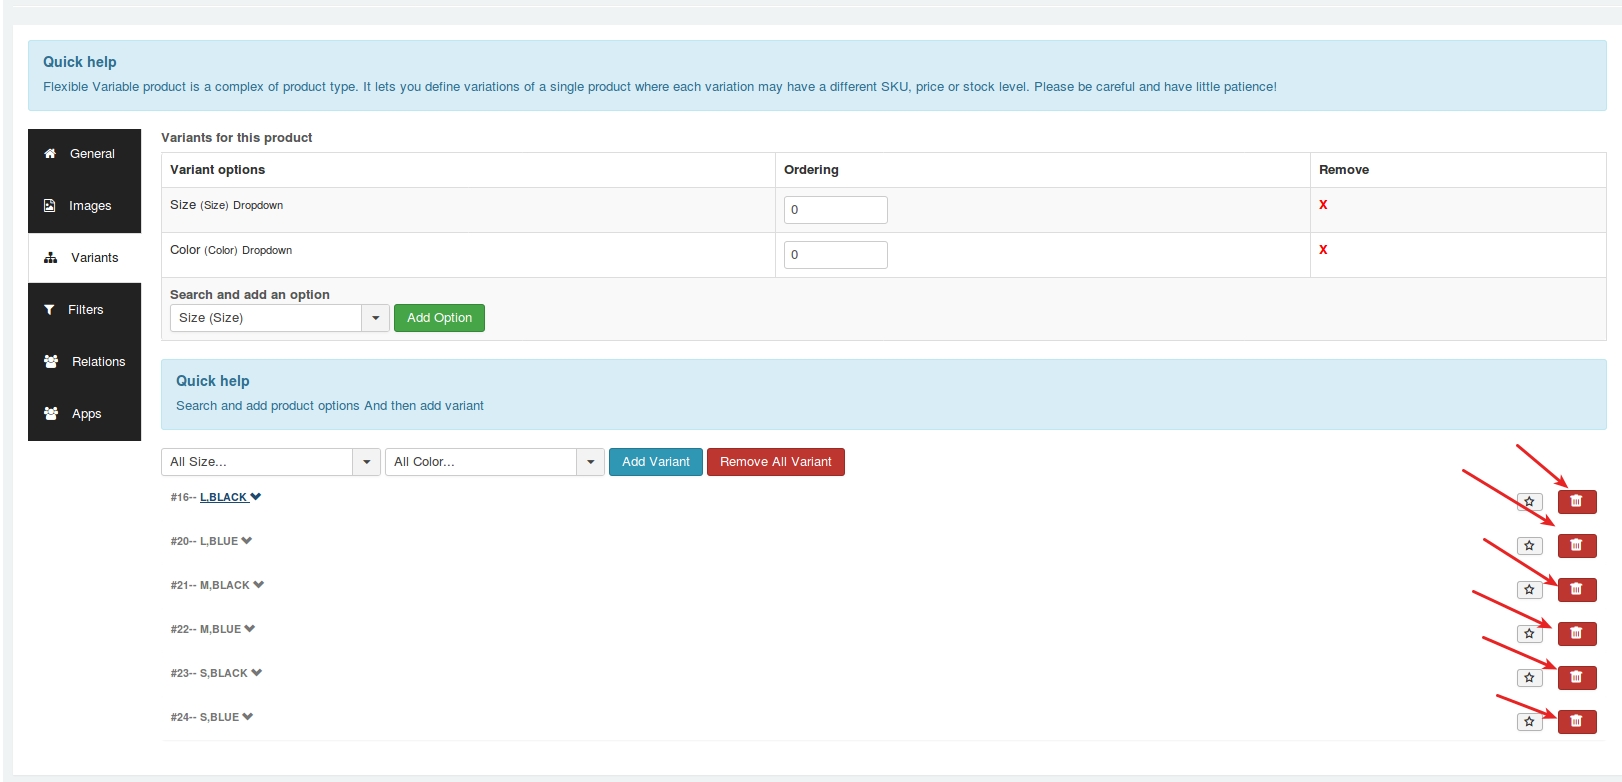Expand variant #21 M,BLACK

click(232, 585)
